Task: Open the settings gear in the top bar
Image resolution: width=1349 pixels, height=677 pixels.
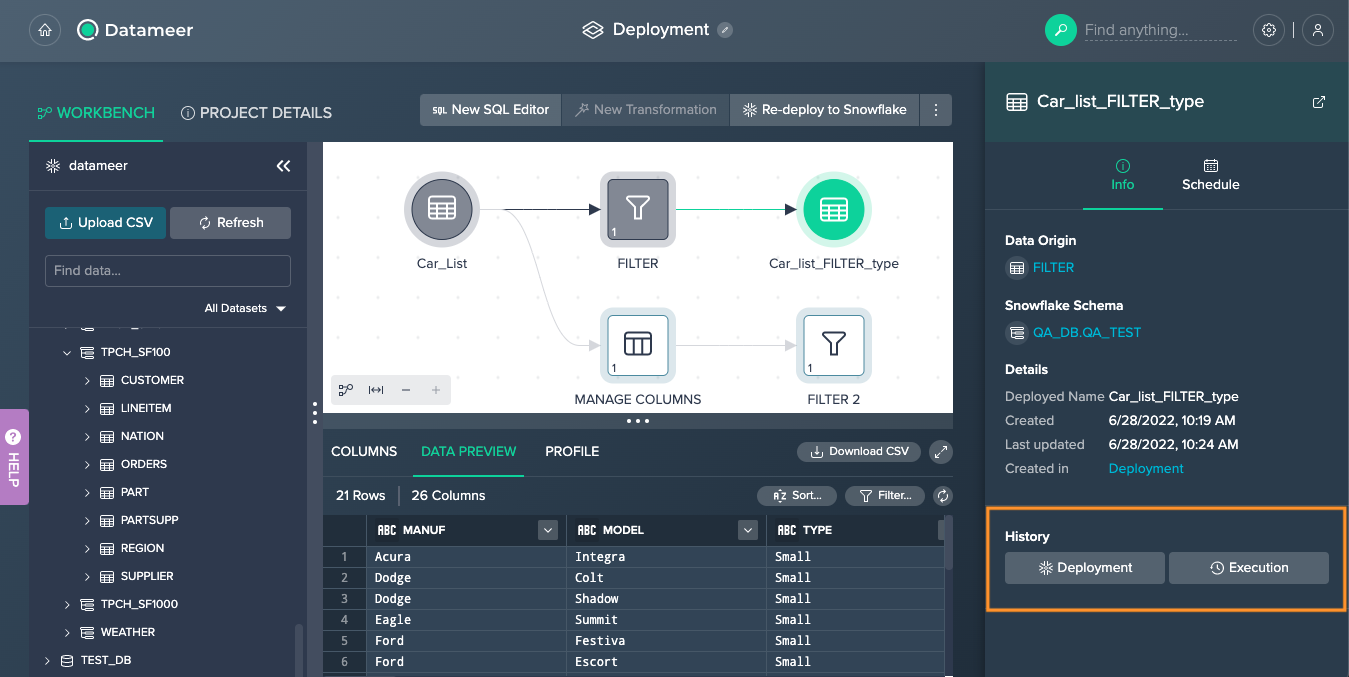Action: pos(1268,30)
